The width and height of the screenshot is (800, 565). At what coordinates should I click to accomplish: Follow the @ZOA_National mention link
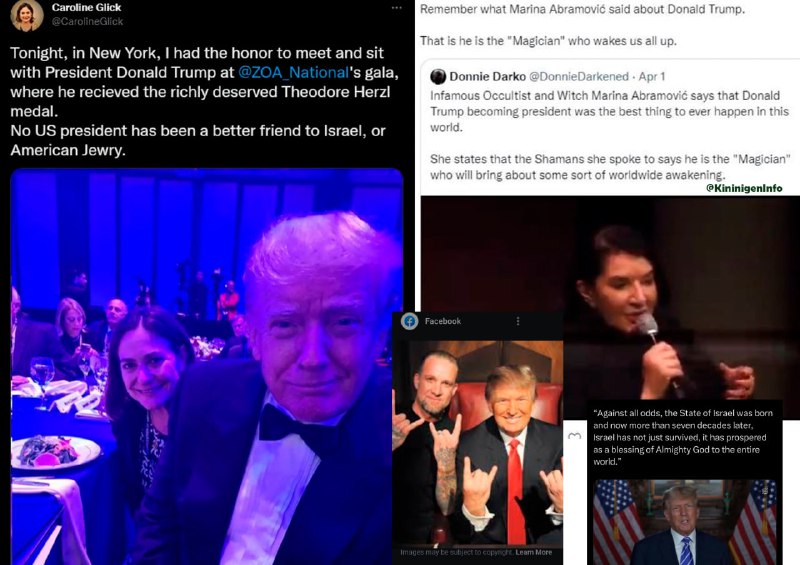(293, 72)
